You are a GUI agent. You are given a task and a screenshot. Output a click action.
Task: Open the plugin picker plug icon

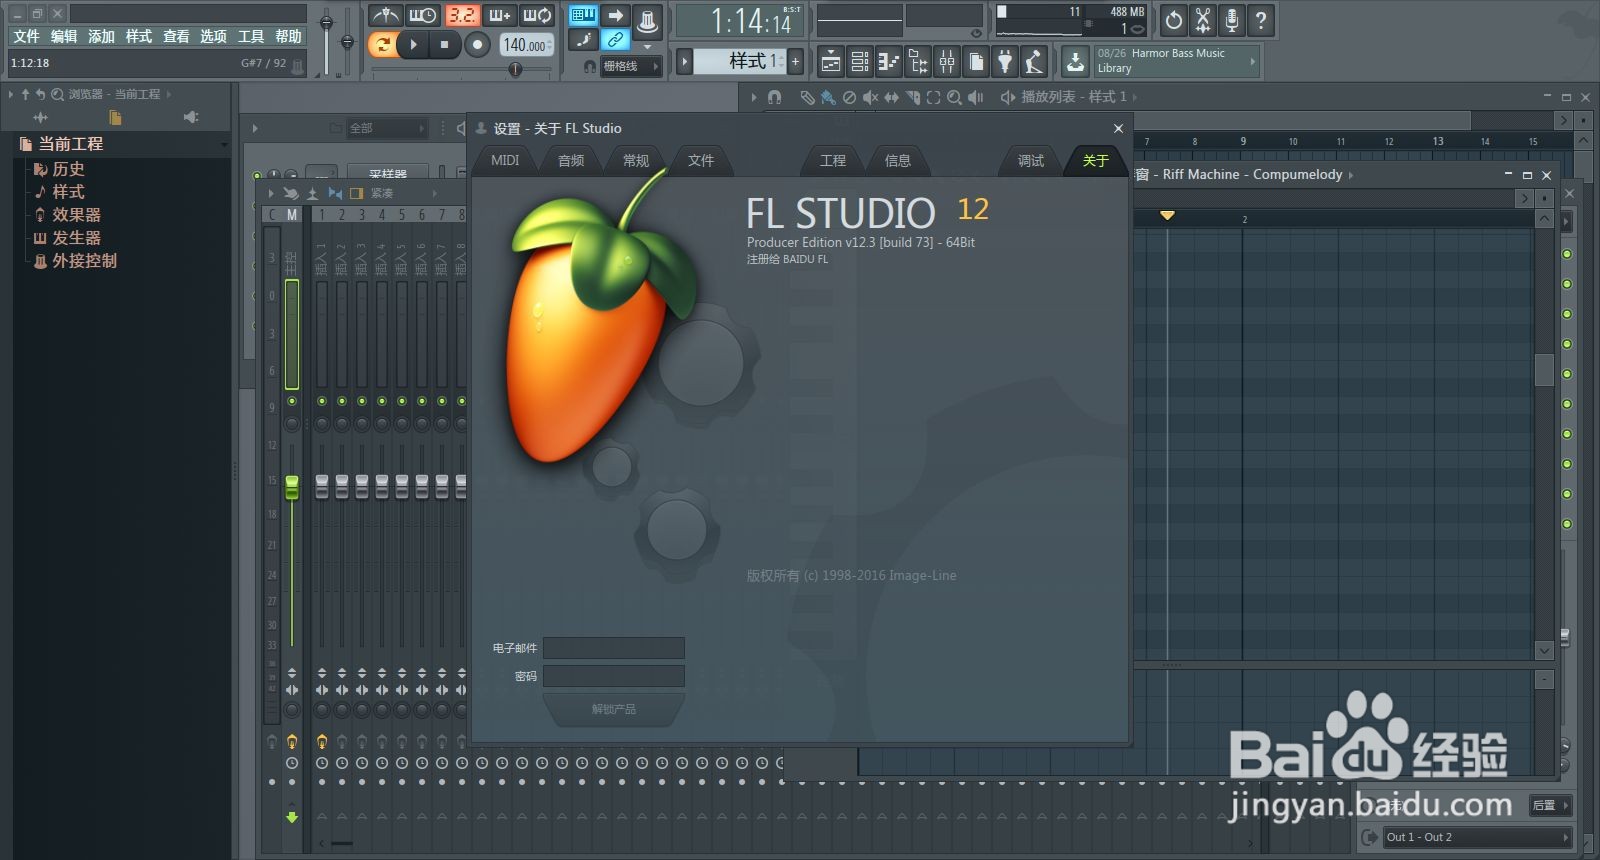tap(1006, 62)
